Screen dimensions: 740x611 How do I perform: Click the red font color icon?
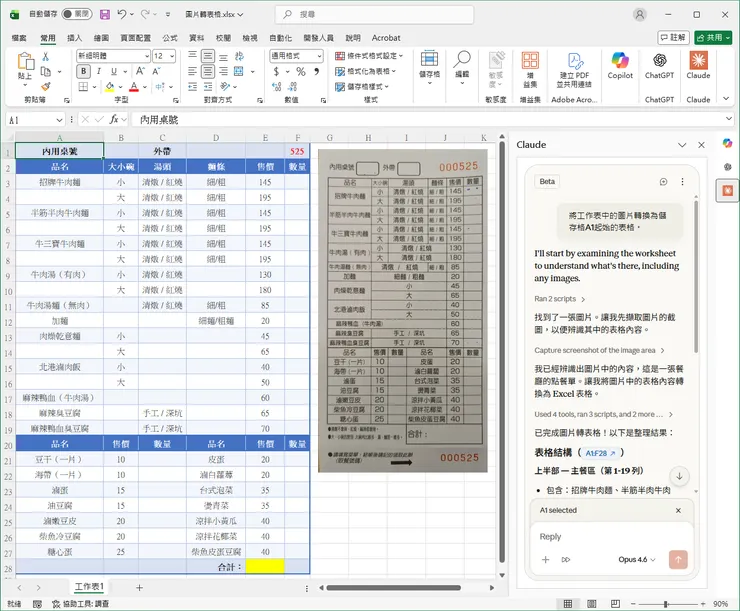point(134,87)
